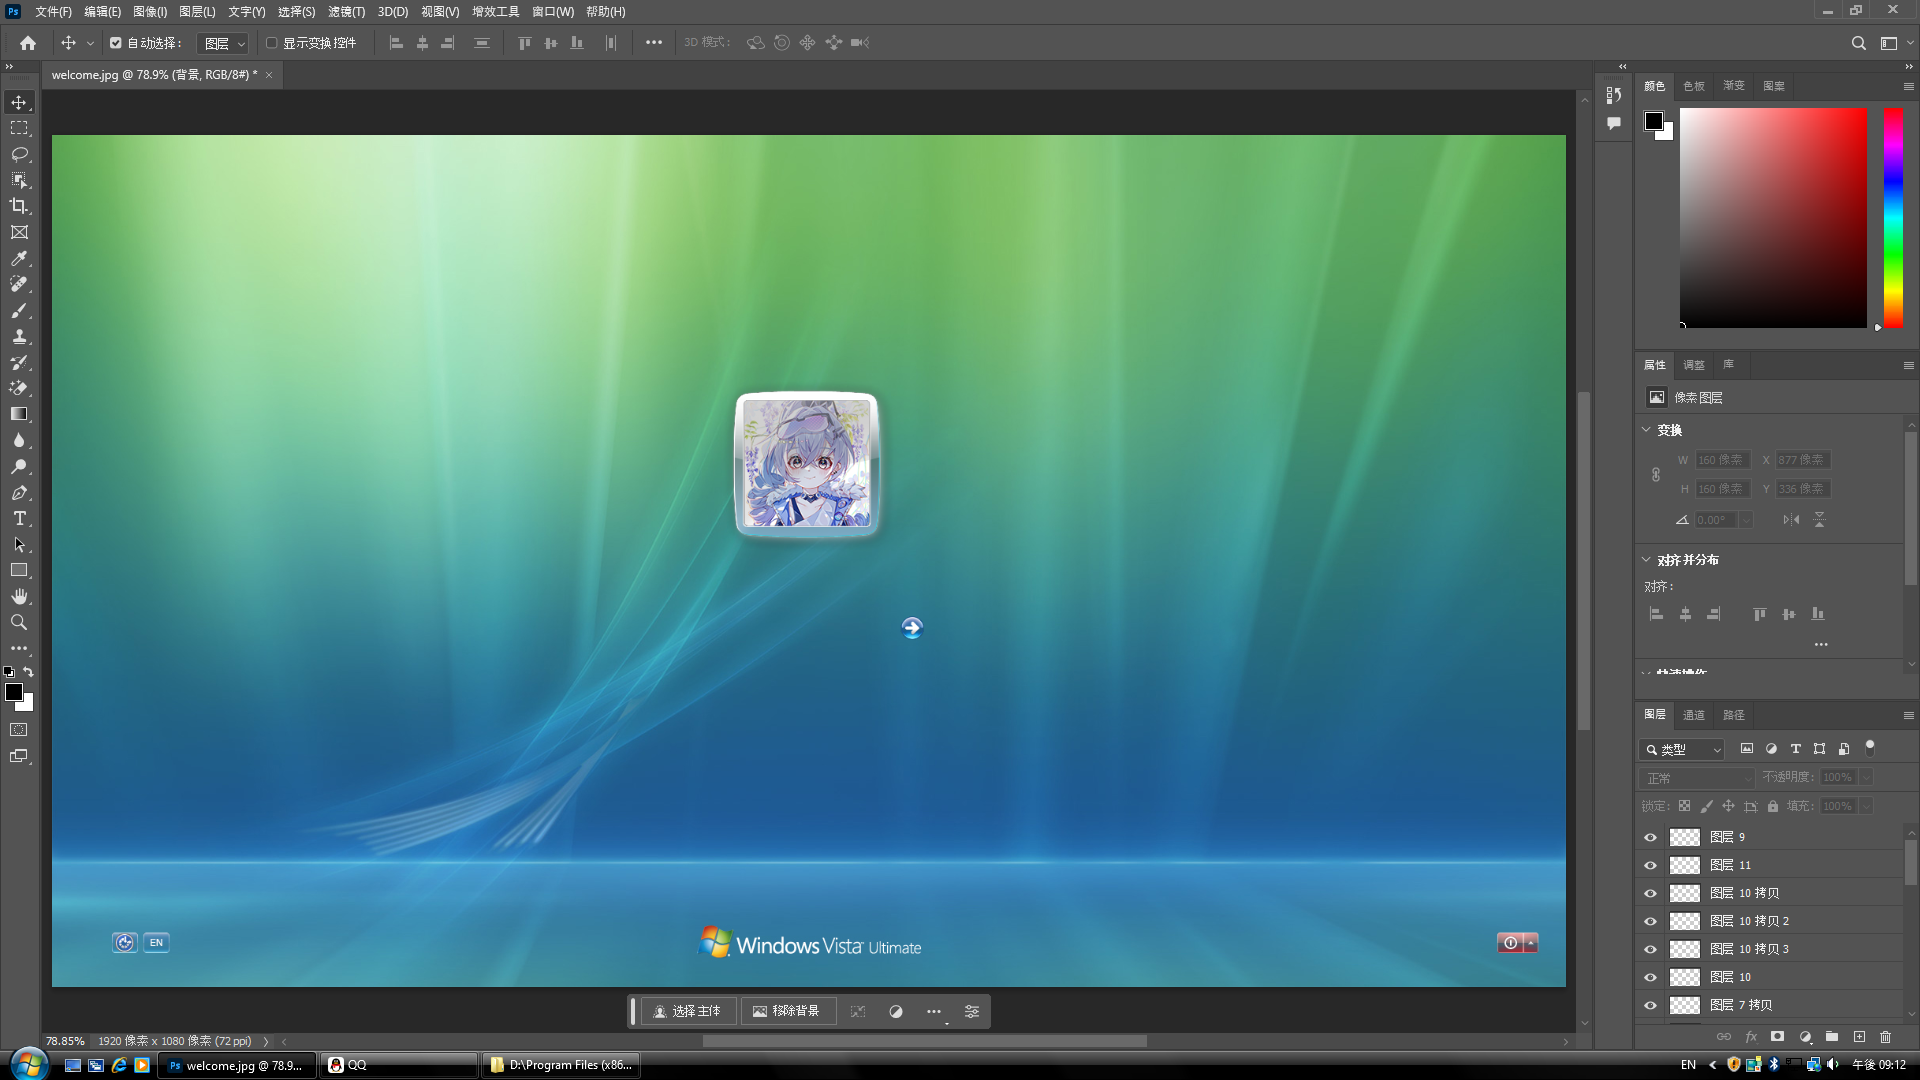Select the Zoom tool
Image resolution: width=1920 pixels, height=1080 pixels.
(x=19, y=622)
